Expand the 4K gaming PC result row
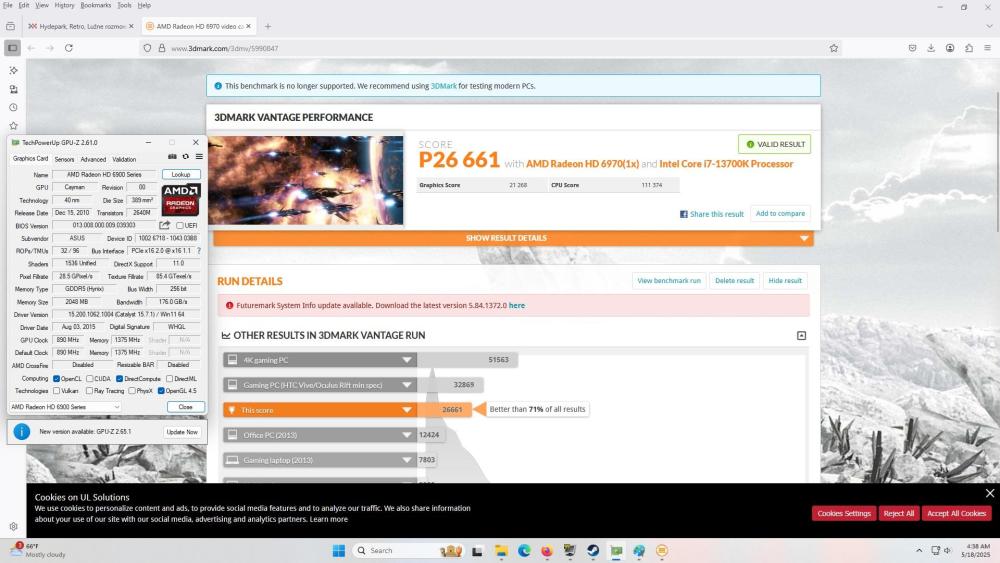The height and width of the screenshot is (563, 1000). click(320, 360)
